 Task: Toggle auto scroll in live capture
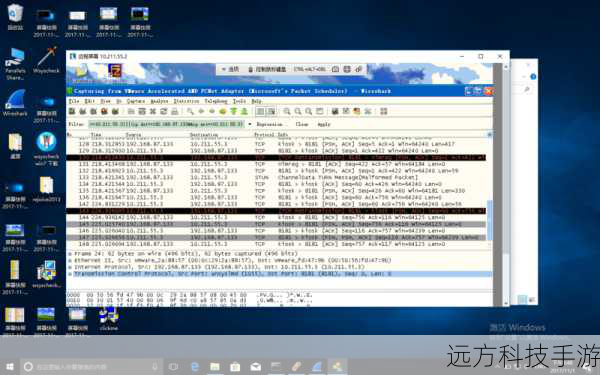point(271,111)
